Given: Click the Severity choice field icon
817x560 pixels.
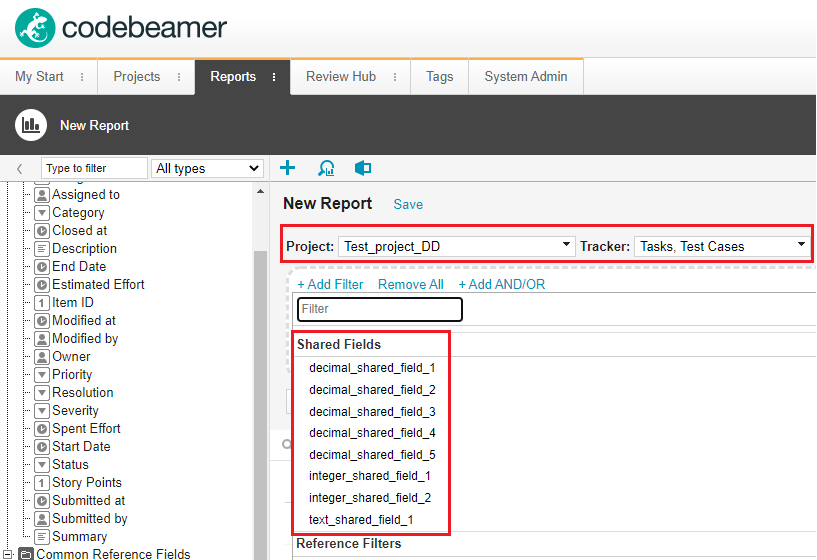Looking at the screenshot, I should (x=42, y=410).
